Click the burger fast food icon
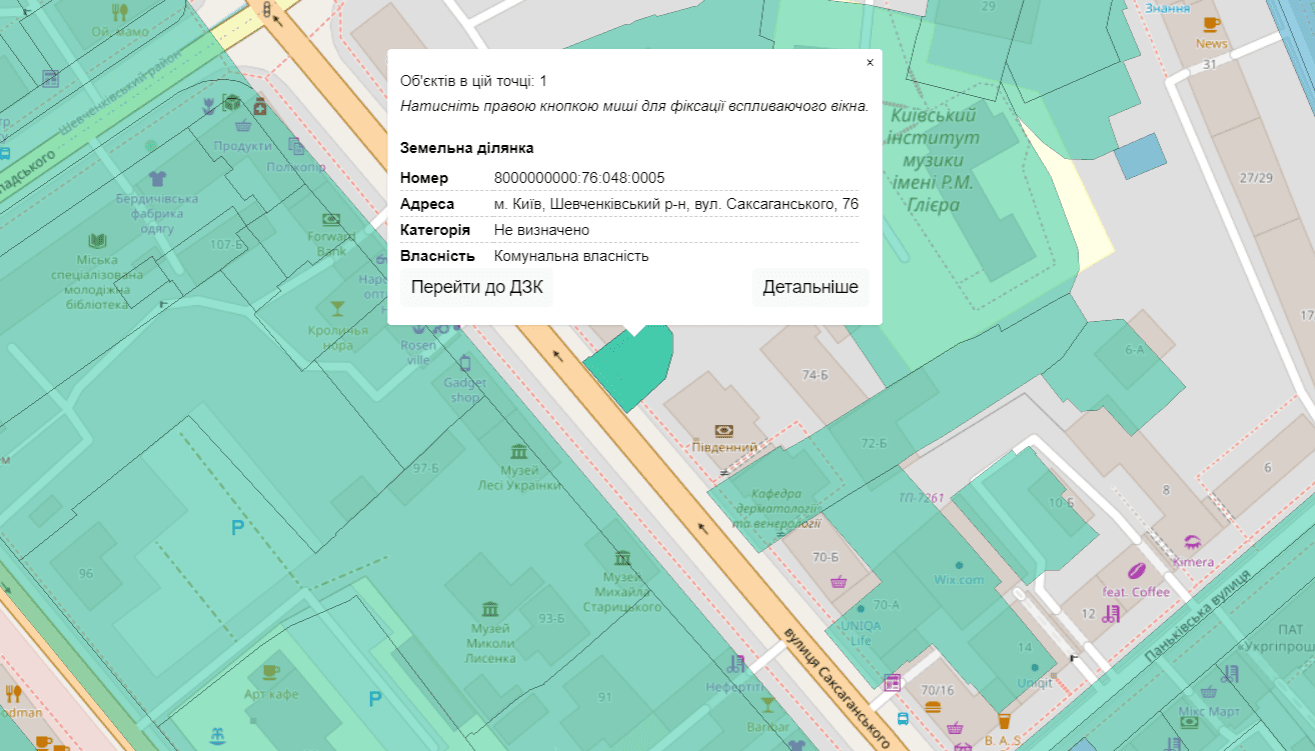The height and width of the screenshot is (751, 1315). (934, 706)
